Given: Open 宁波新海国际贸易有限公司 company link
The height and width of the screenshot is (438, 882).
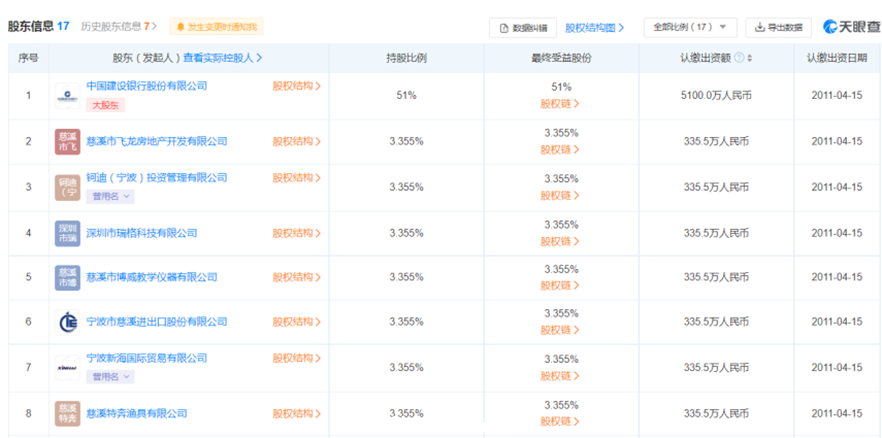Looking at the screenshot, I should coord(147,358).
